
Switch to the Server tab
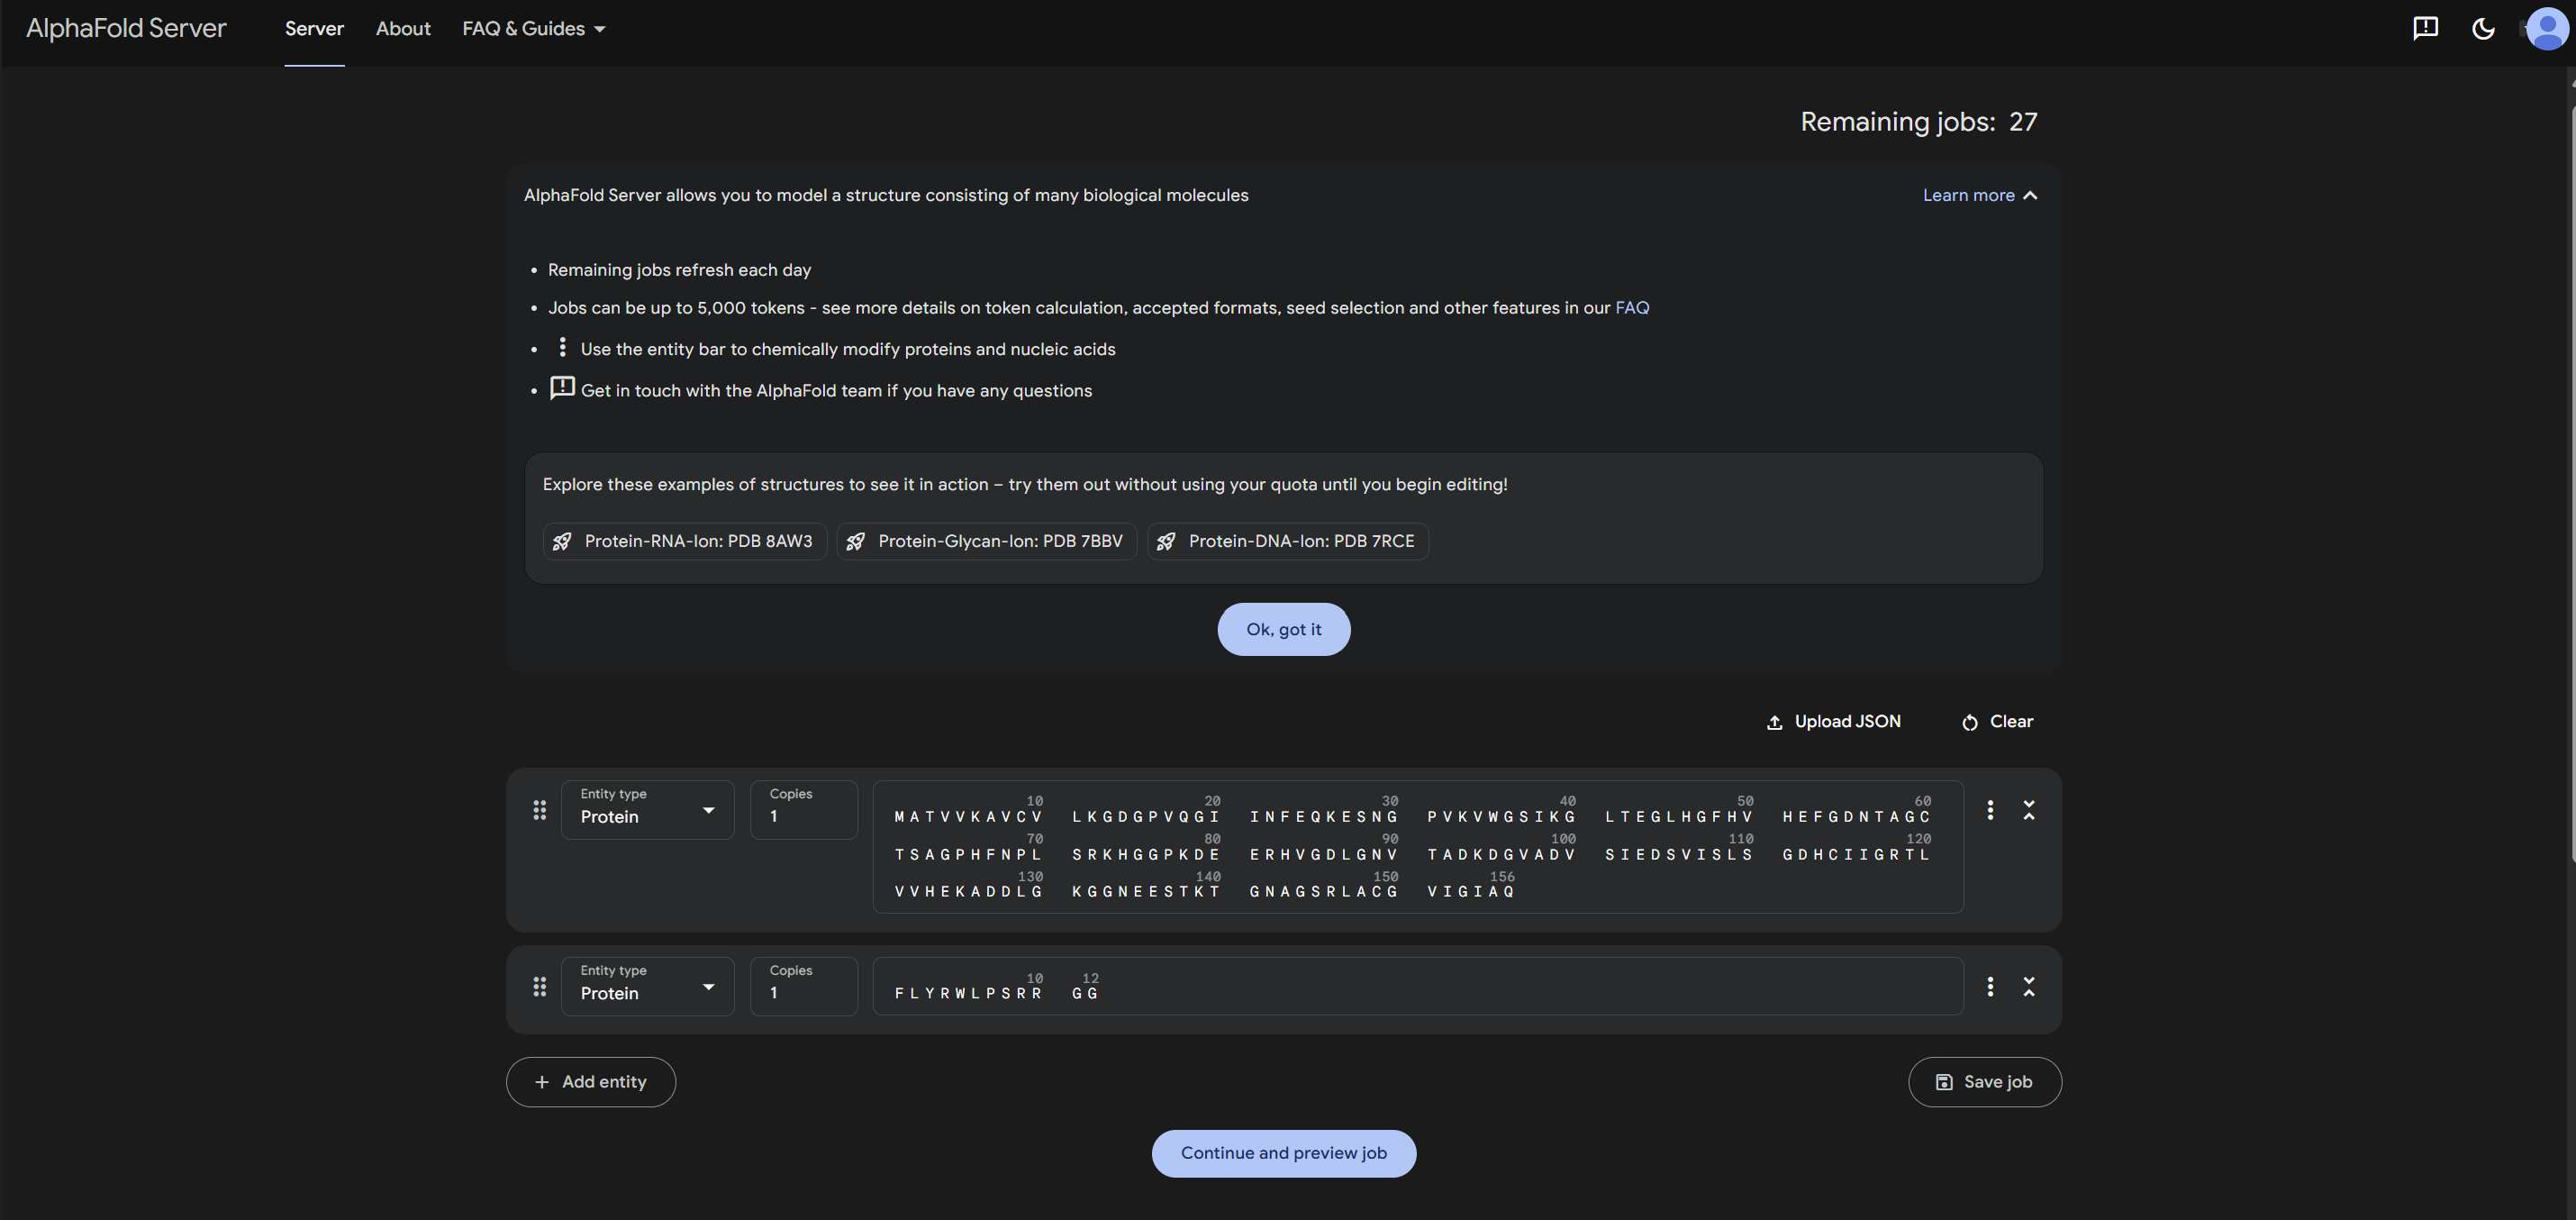pos(314,28)
